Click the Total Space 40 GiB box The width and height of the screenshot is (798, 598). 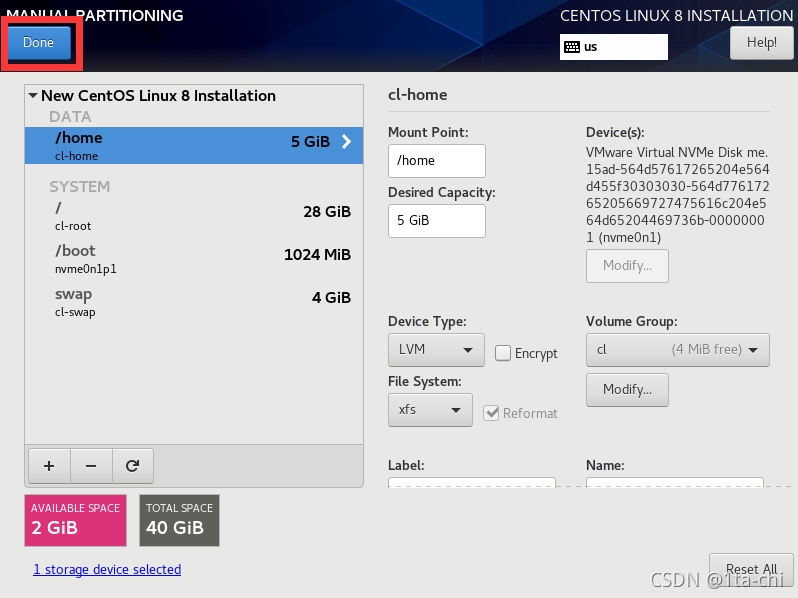click(179, 521)
